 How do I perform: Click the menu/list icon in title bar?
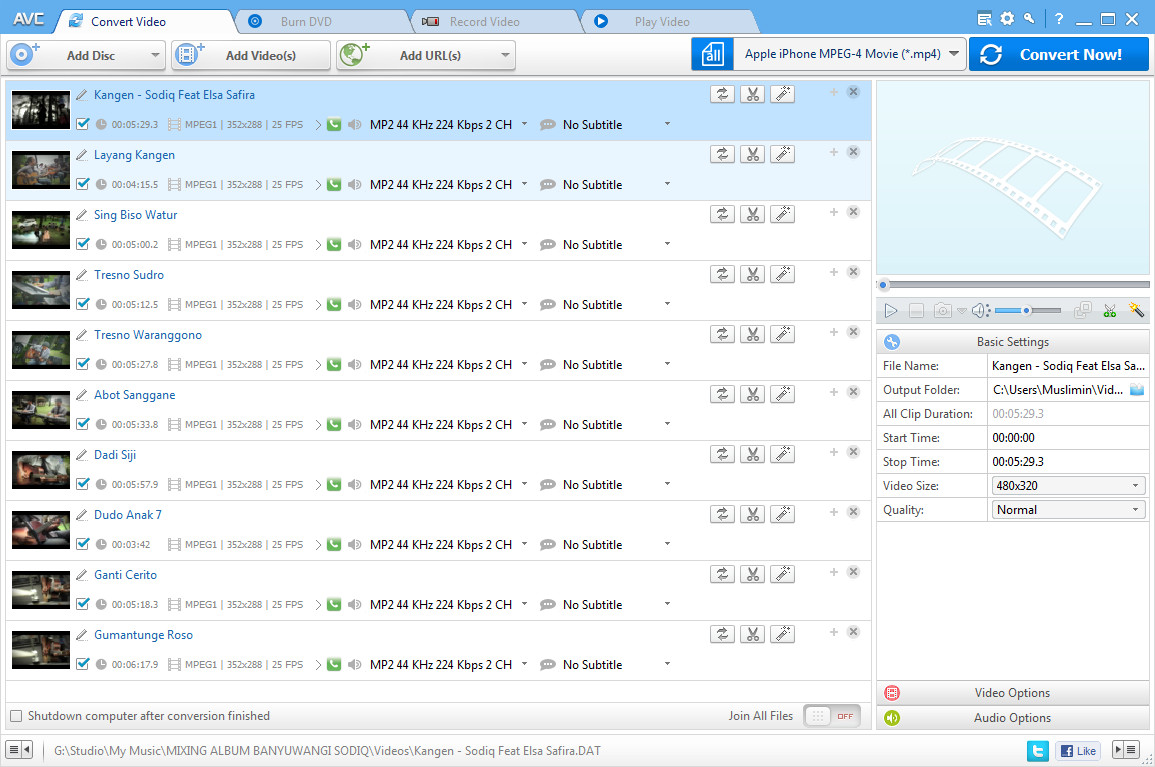click(984, 19)
